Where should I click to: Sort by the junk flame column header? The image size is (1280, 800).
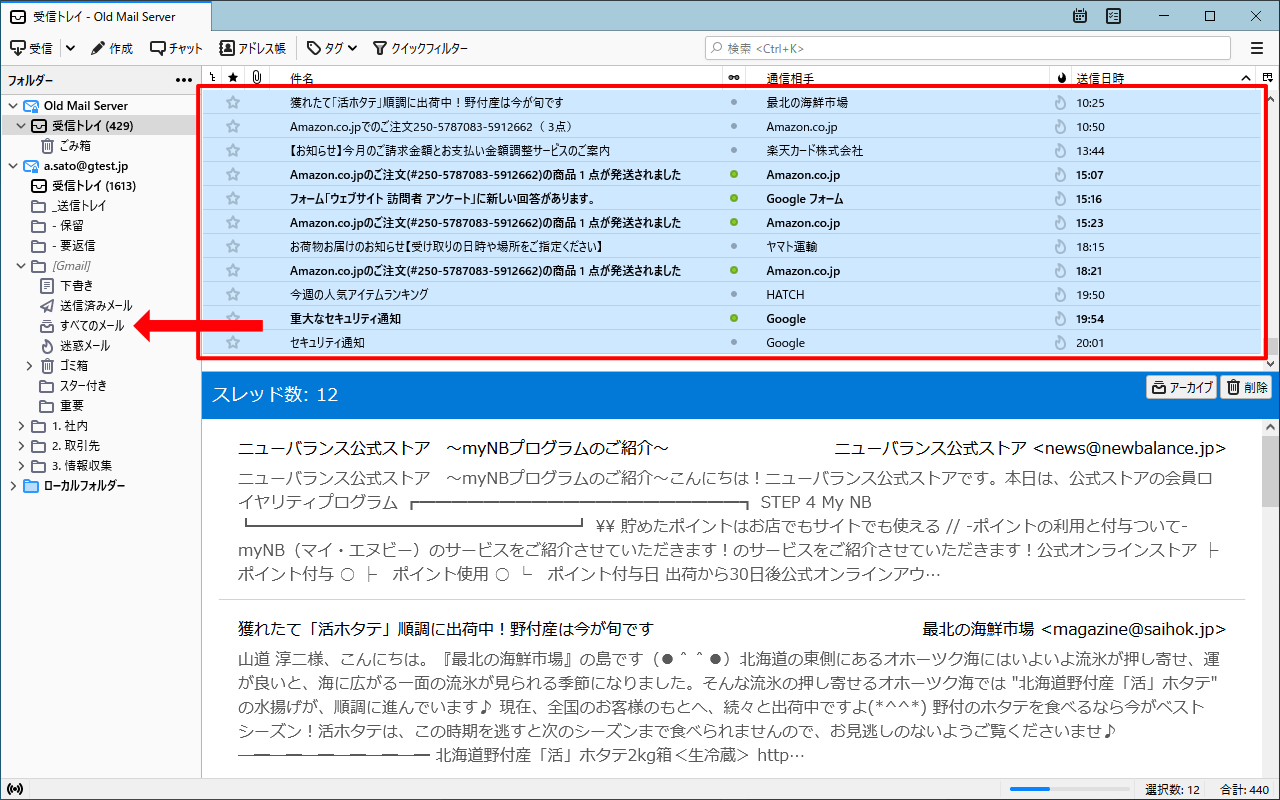click(x=1061, y=77)
